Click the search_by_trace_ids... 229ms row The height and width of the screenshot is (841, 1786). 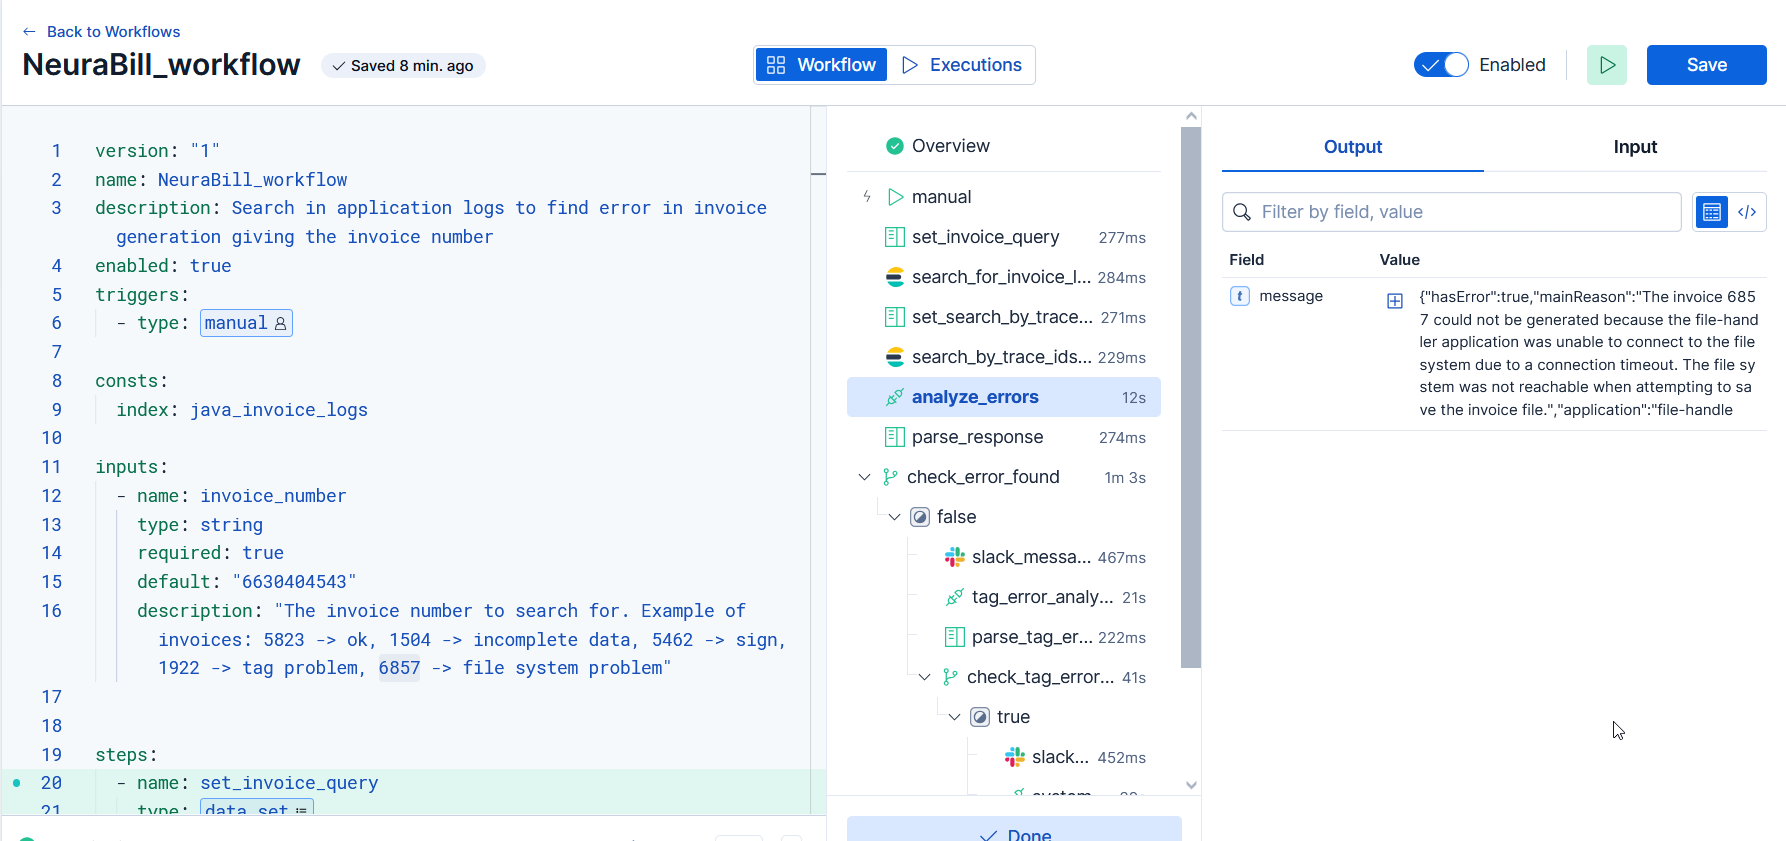tap(1004, 357)
